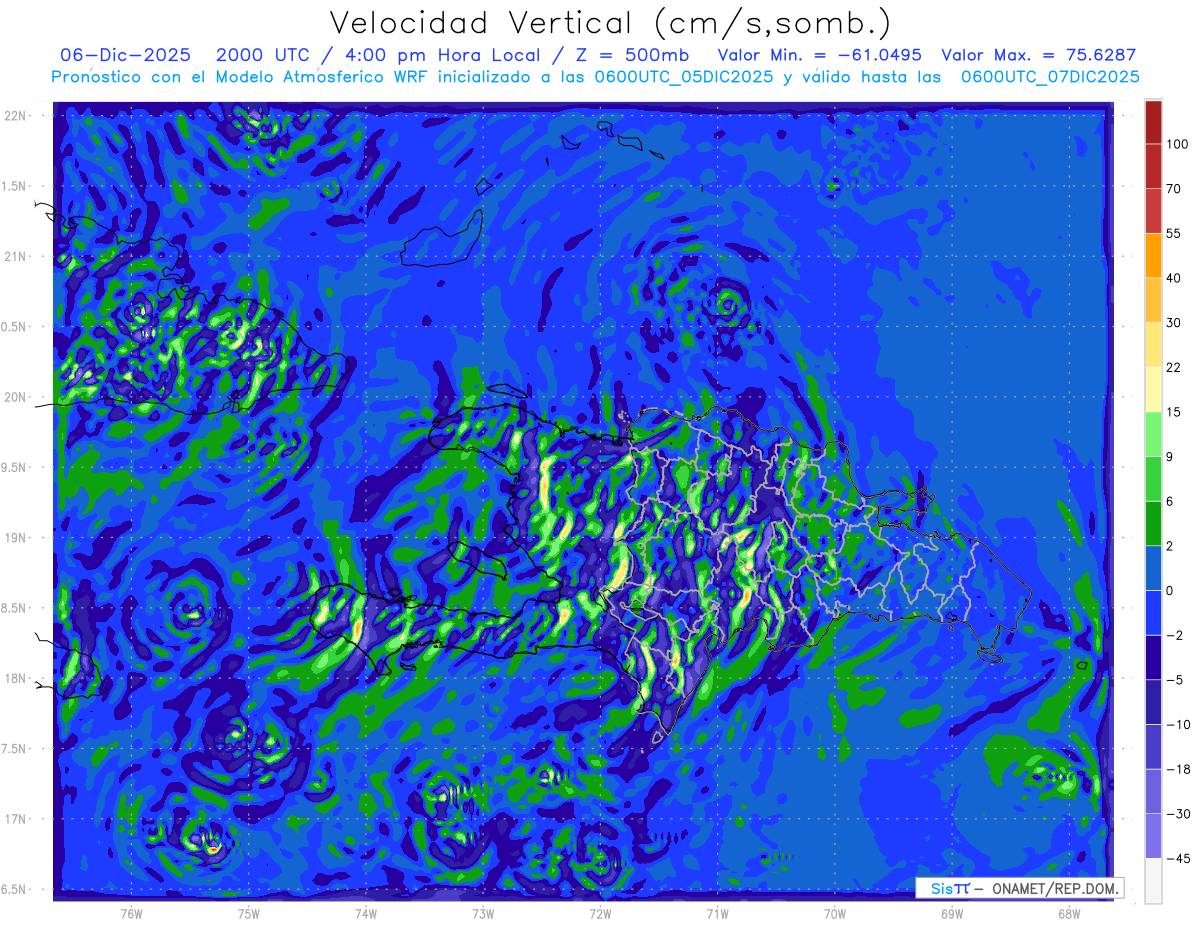Click the '100' label on the color bar
The height and width of the screenshot is (927, 1200).
(x=1178, y=145)
